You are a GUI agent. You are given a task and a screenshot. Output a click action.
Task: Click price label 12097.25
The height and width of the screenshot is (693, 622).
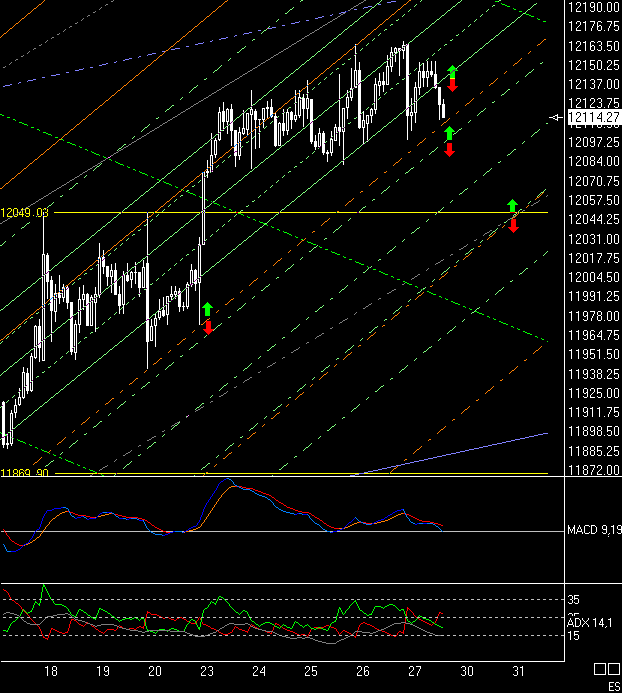point(594,142)
